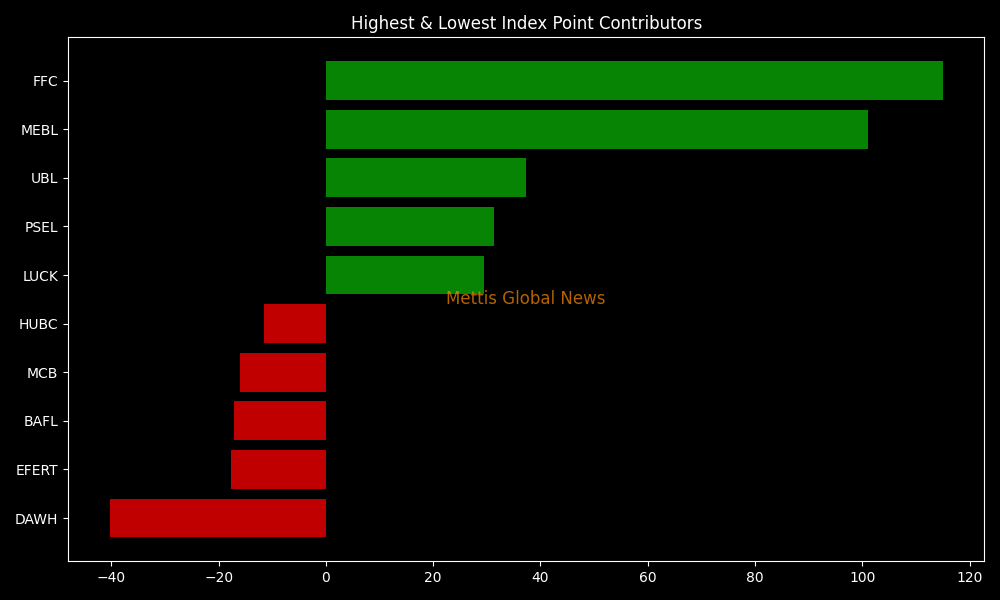Screen dimensions: 1000x600
Task: Click the MCB axis label
Action: (42, 373)
